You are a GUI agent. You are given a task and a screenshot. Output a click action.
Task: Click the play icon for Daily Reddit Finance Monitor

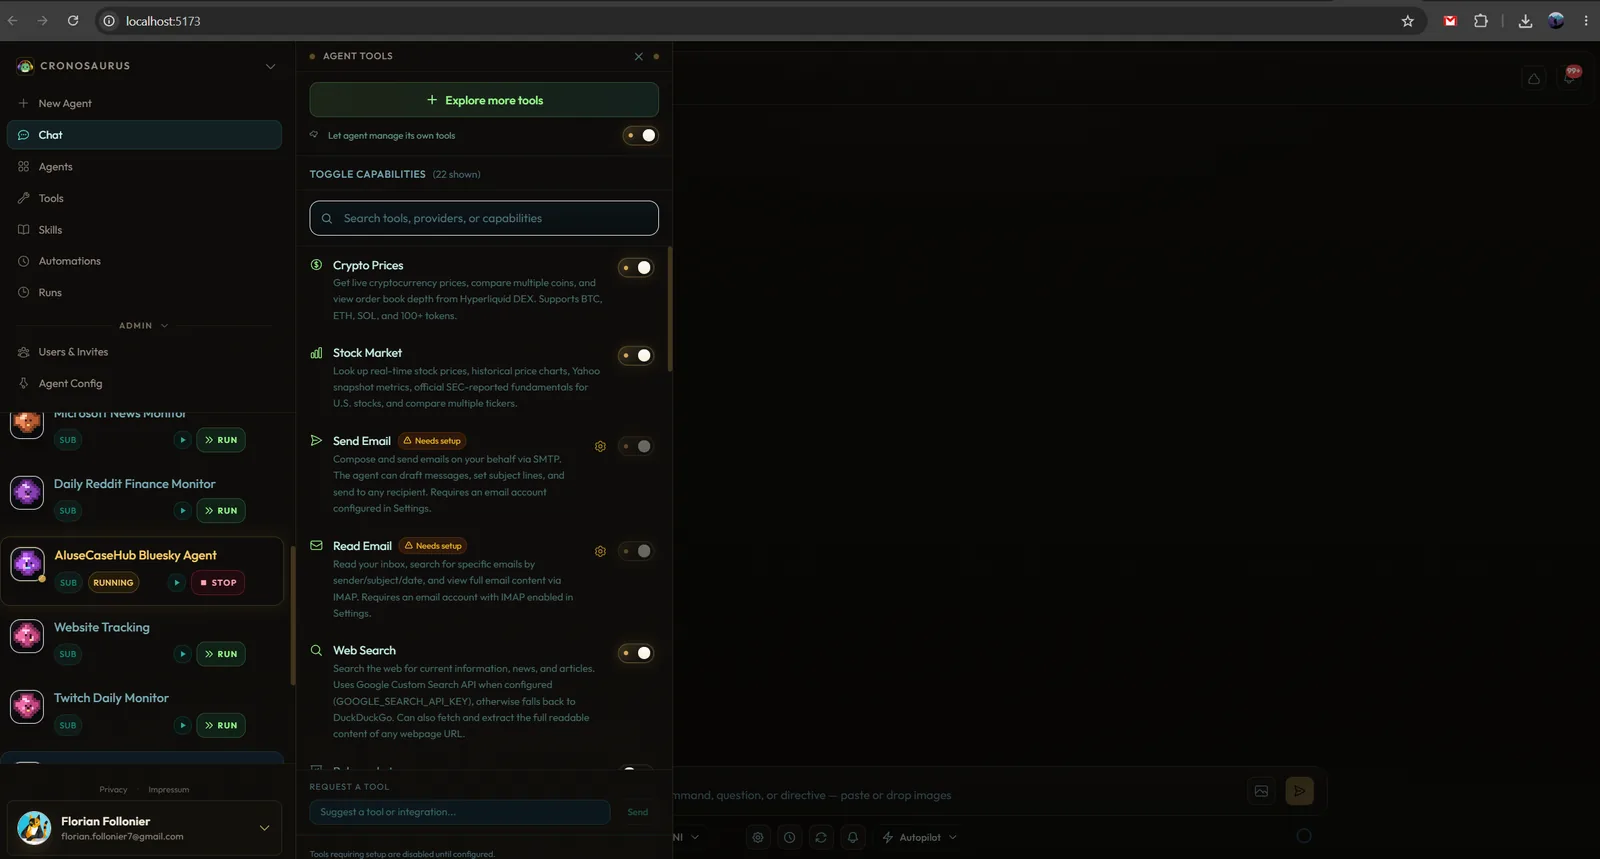click(x=182, y=511)
